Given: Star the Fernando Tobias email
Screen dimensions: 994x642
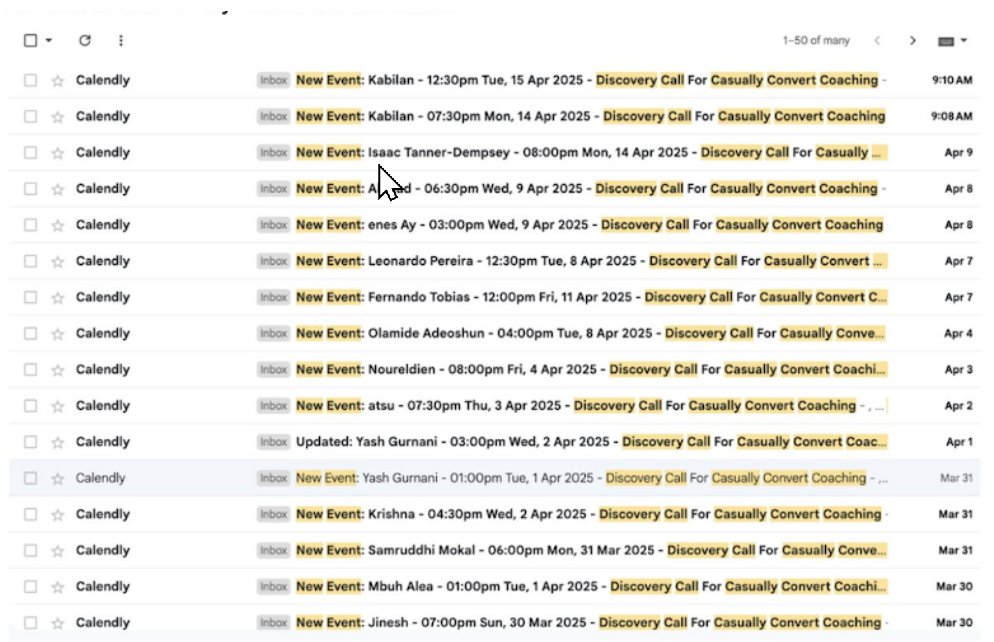Looking at the screenshot, I should [x=58, y=297].
